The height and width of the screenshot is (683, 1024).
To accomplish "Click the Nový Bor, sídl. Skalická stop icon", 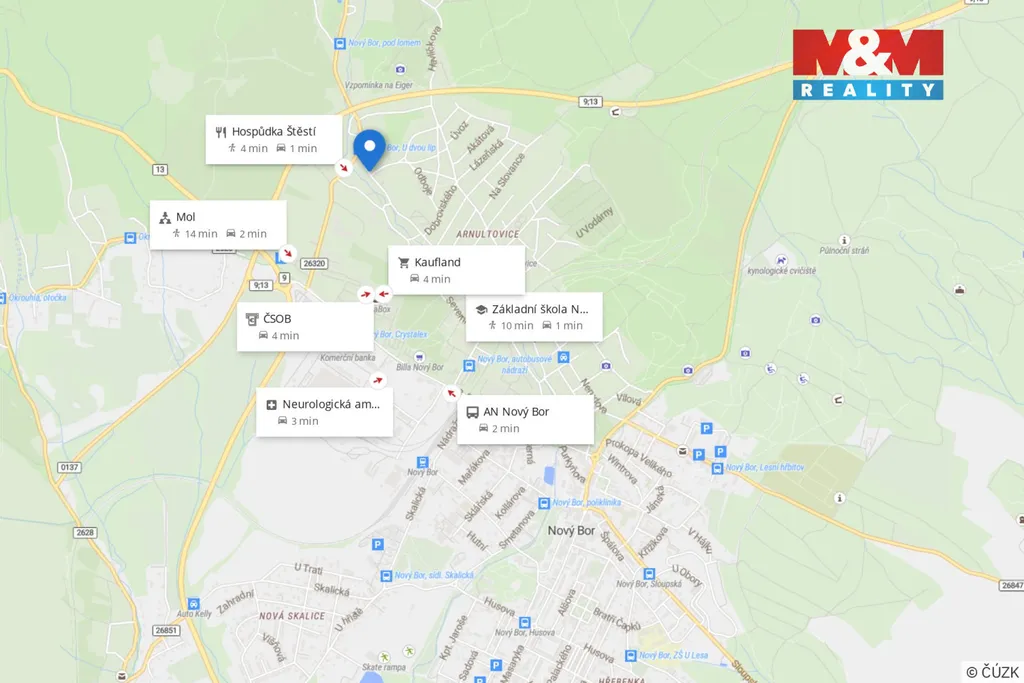I will [x=386, y=576].
